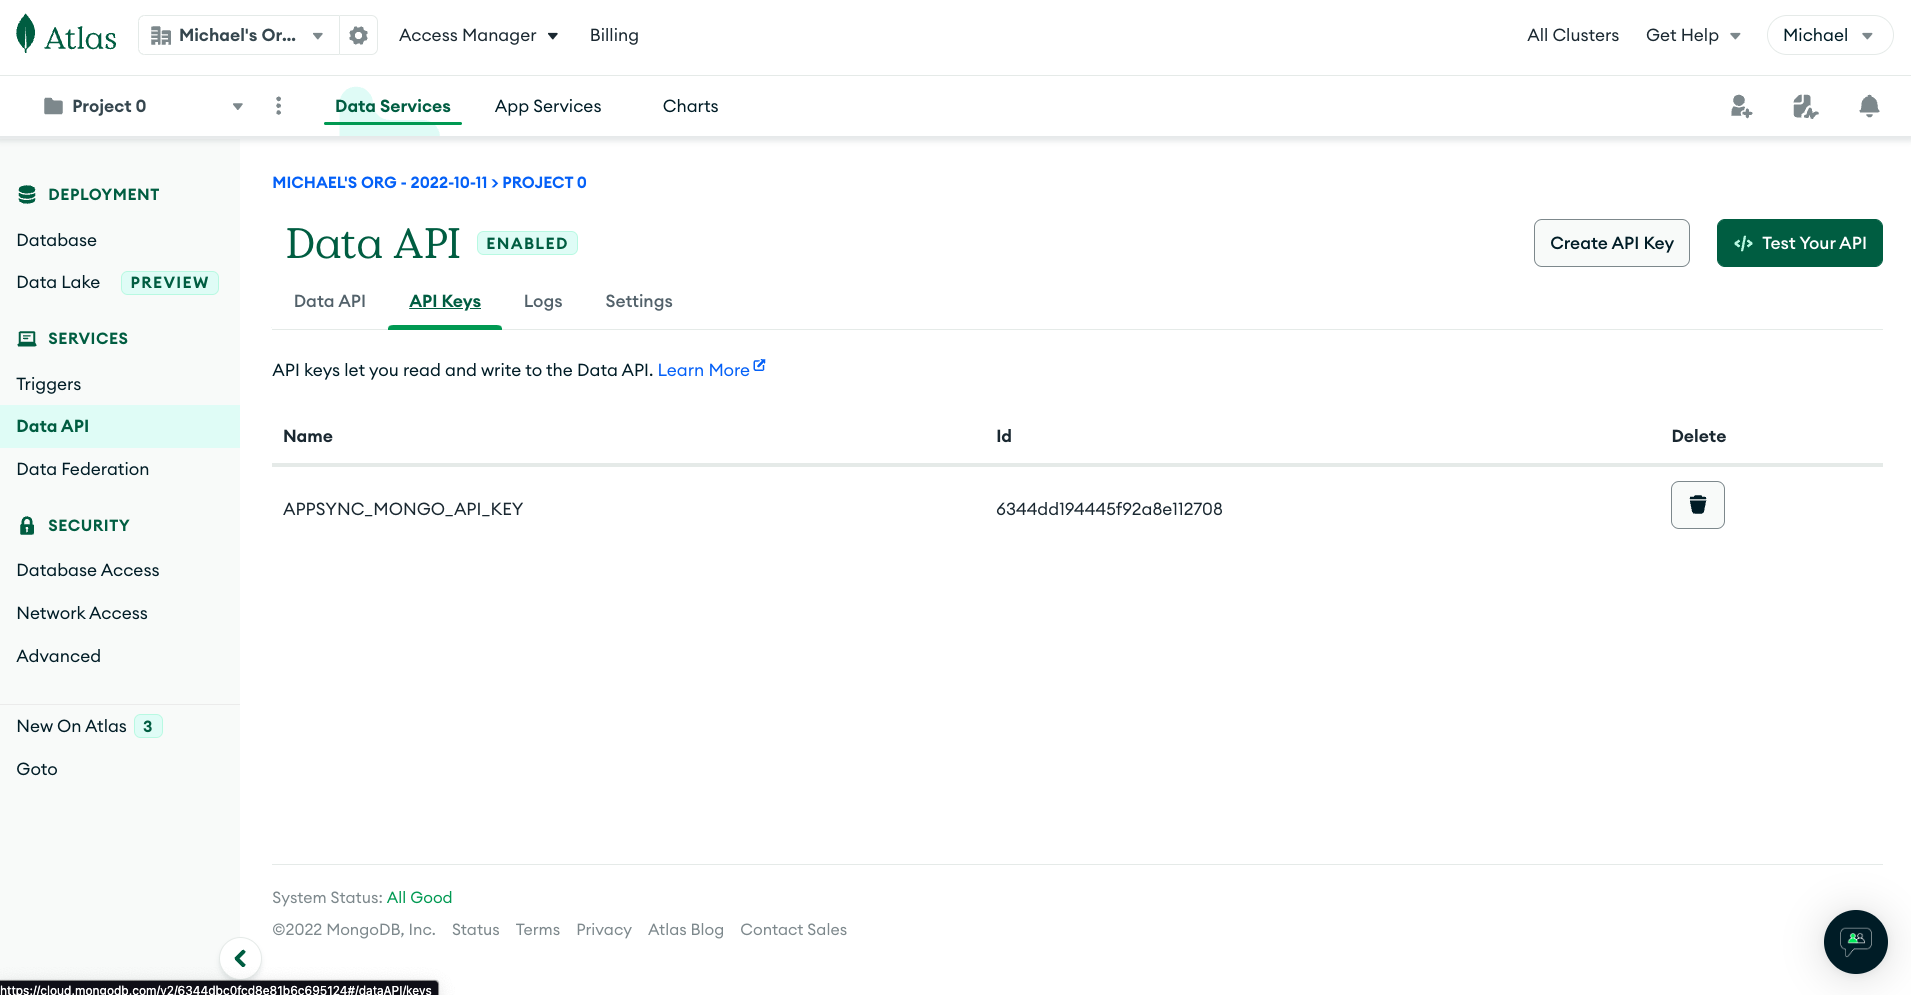Select the Data API sub-tab
This screenshot has width=1911, height=995.
pyautogui.click(x=330, y=301)
